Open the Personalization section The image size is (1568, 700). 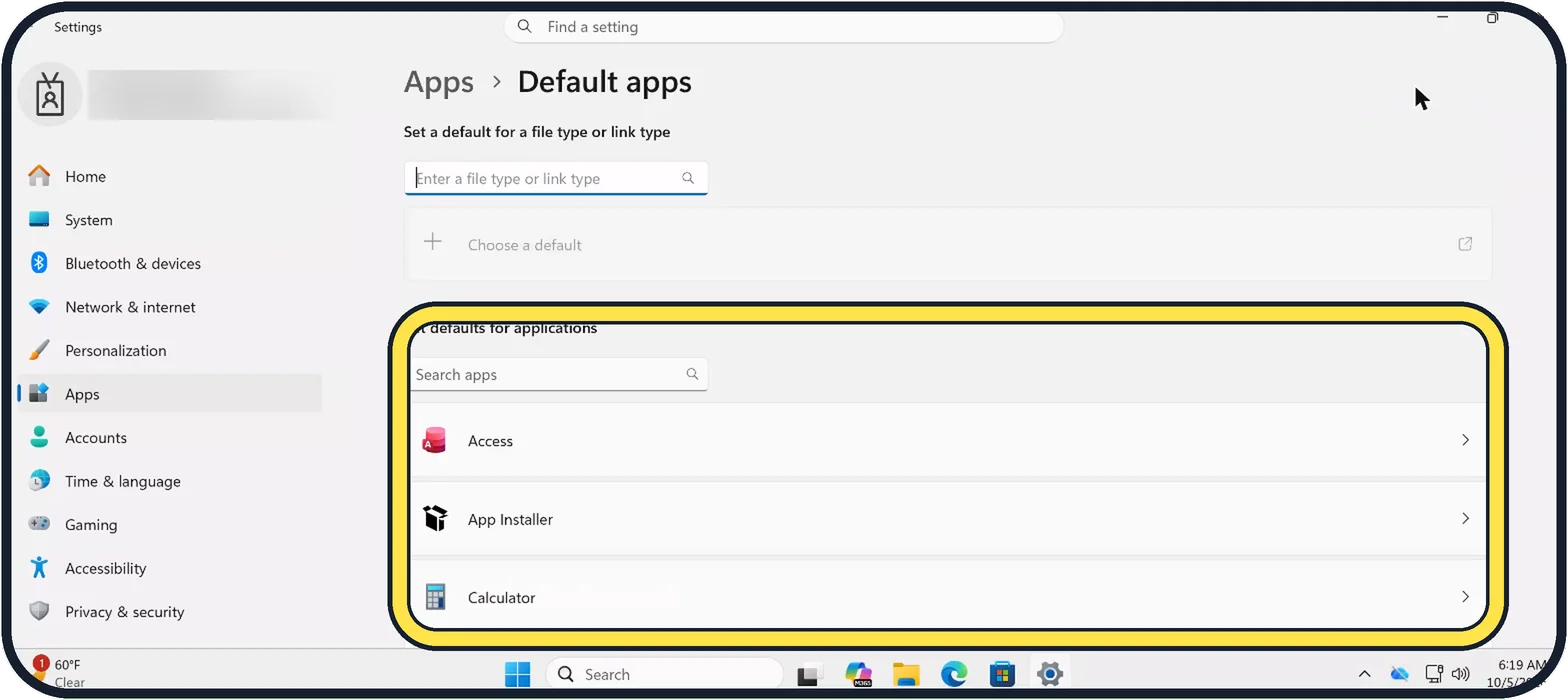click(170, 350)
